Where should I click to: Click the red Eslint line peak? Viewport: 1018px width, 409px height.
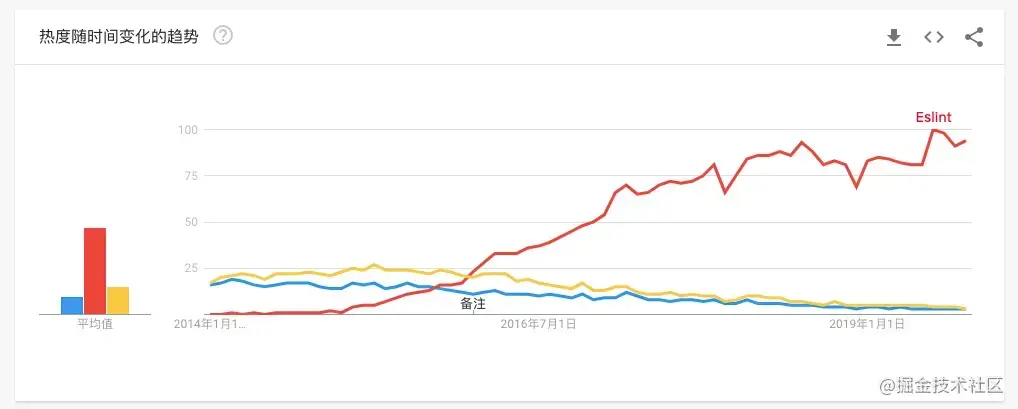[934, 130]
